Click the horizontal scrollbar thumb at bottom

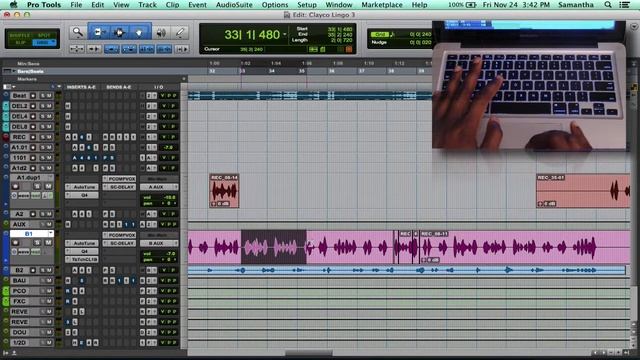(309, 353)
